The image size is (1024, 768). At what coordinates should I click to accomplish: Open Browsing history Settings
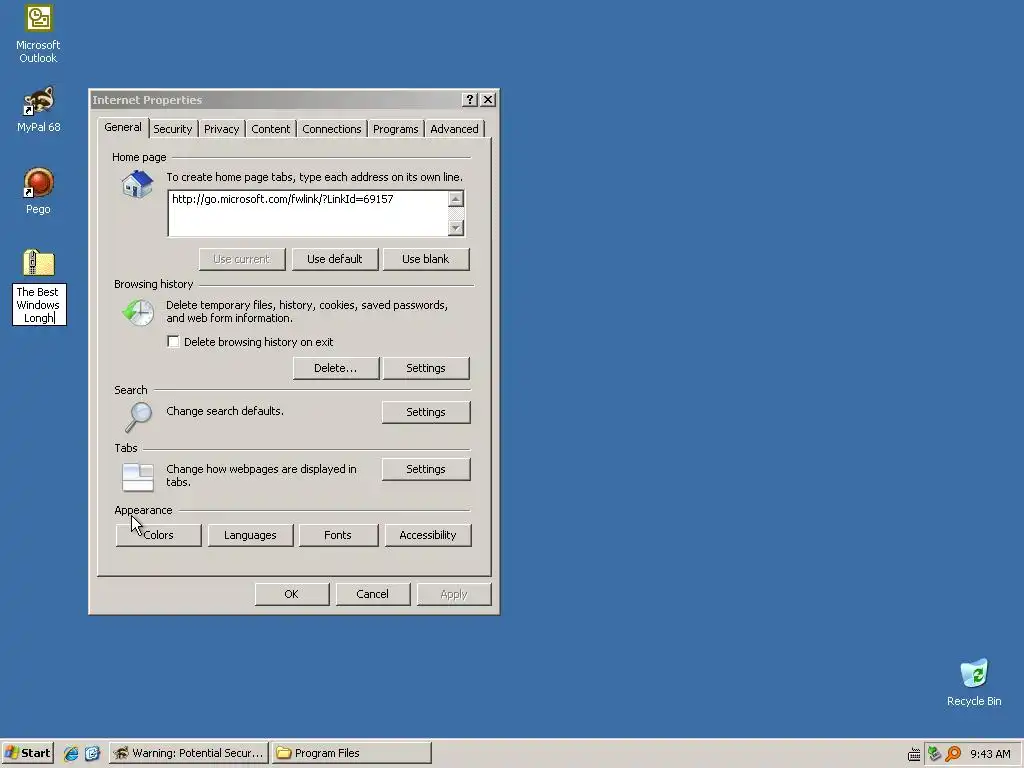(426, 368)
